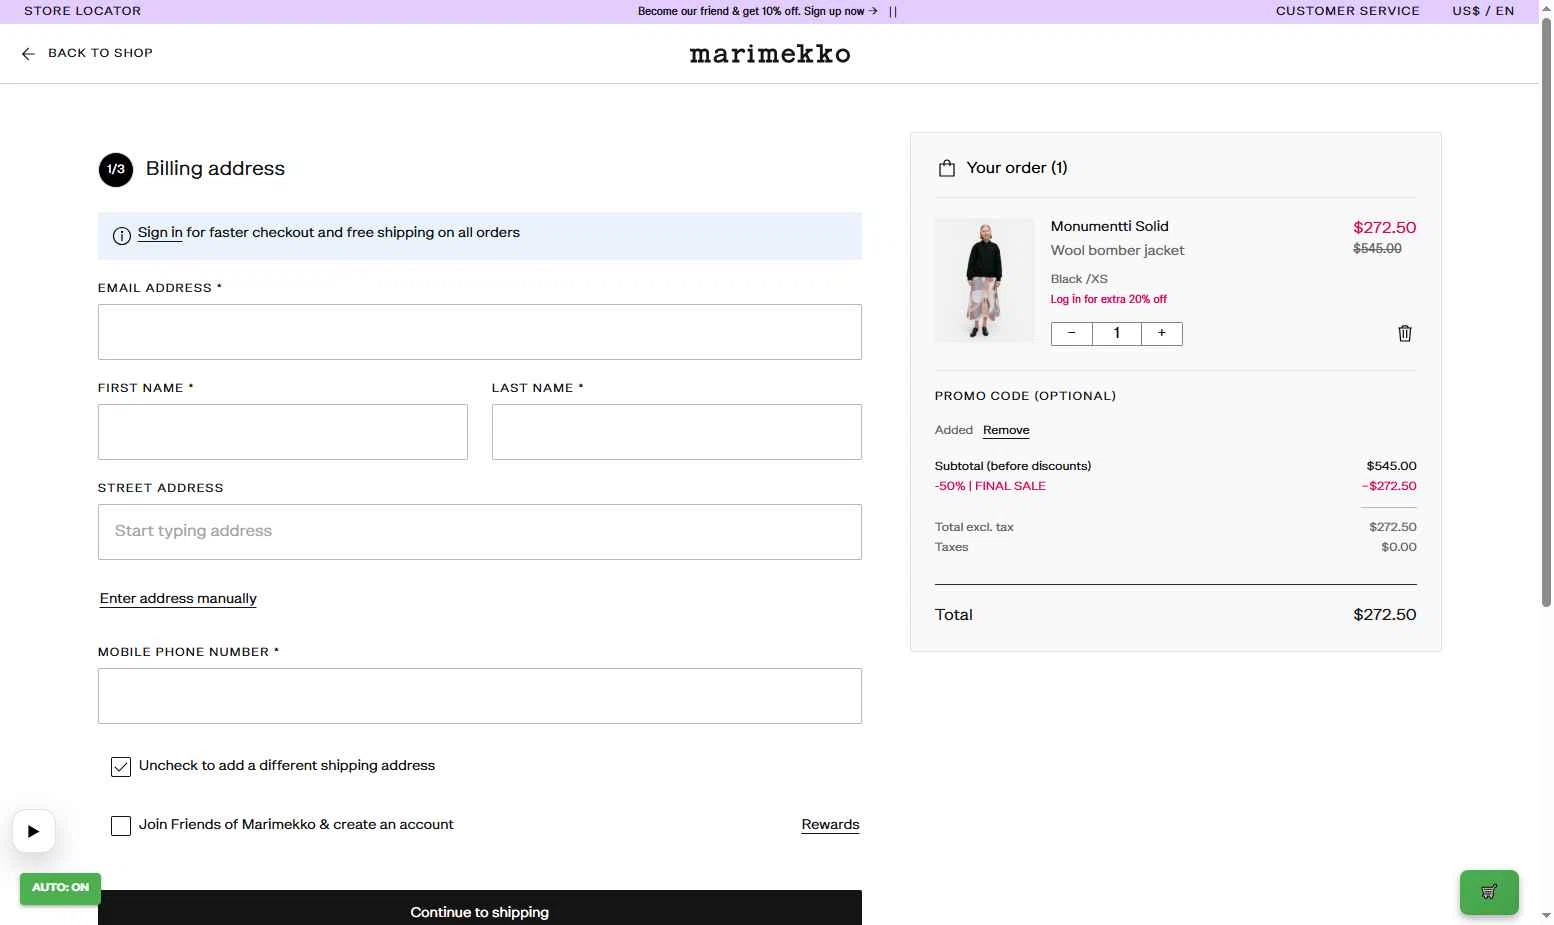Screen dimensions: 1554x925
Task: Click Continue to shipping button
Action: point(480,908)
